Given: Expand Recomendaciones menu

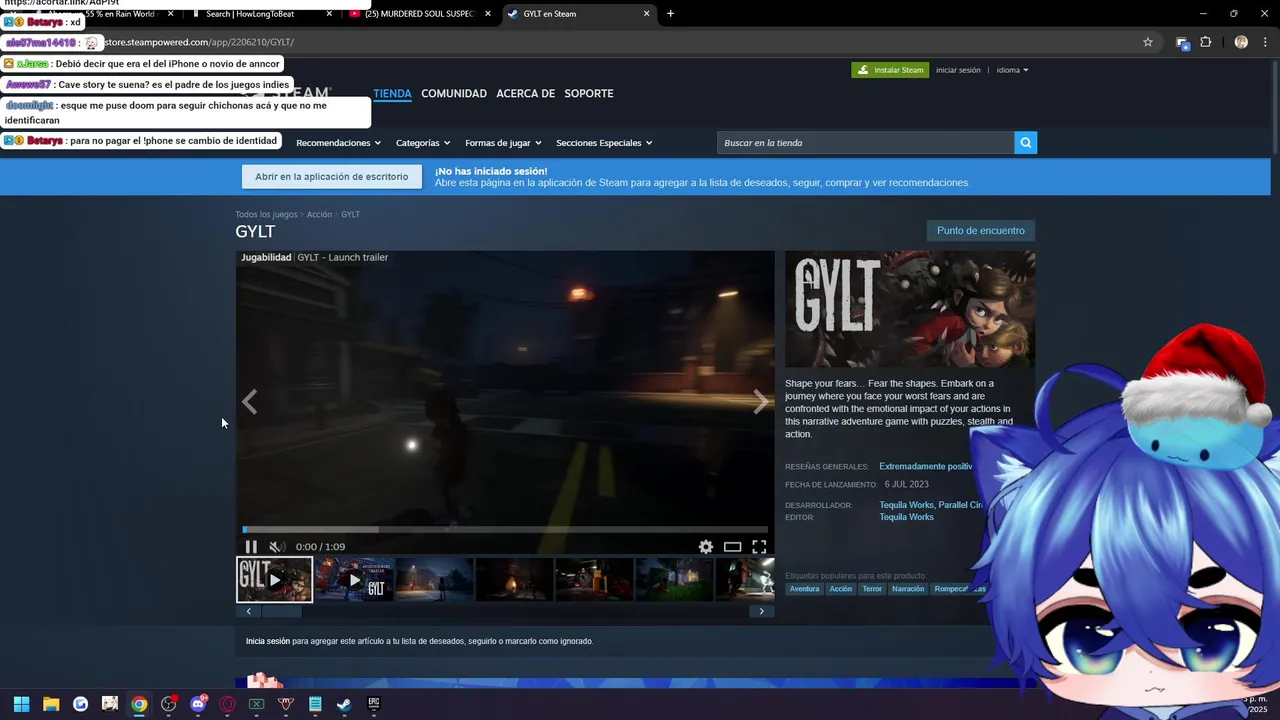Looking at the screenshot, I should (x=338, y=143).
